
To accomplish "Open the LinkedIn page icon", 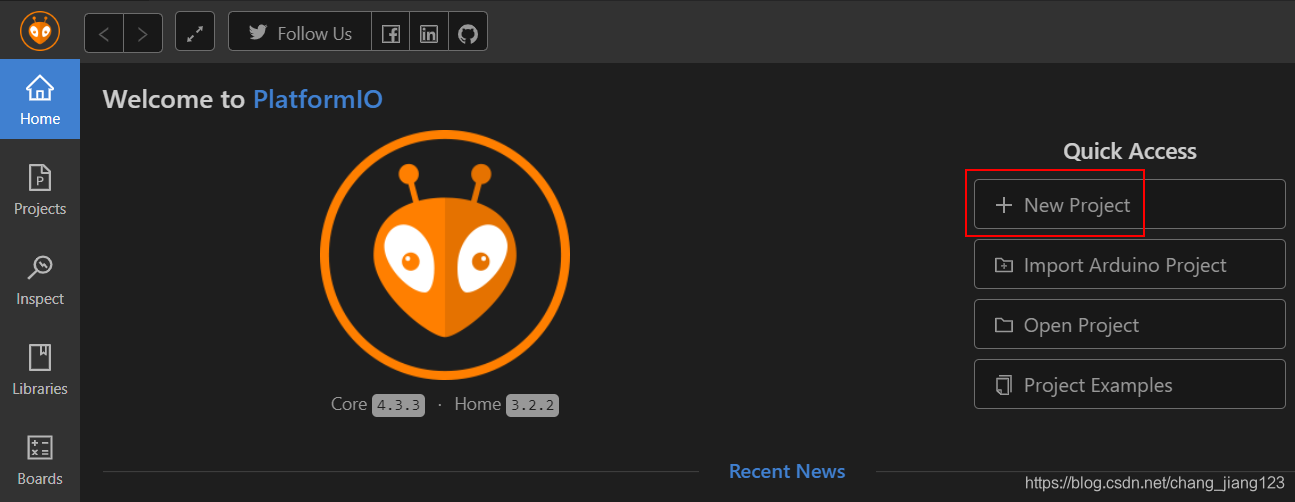I will click(x=429, y=33).
